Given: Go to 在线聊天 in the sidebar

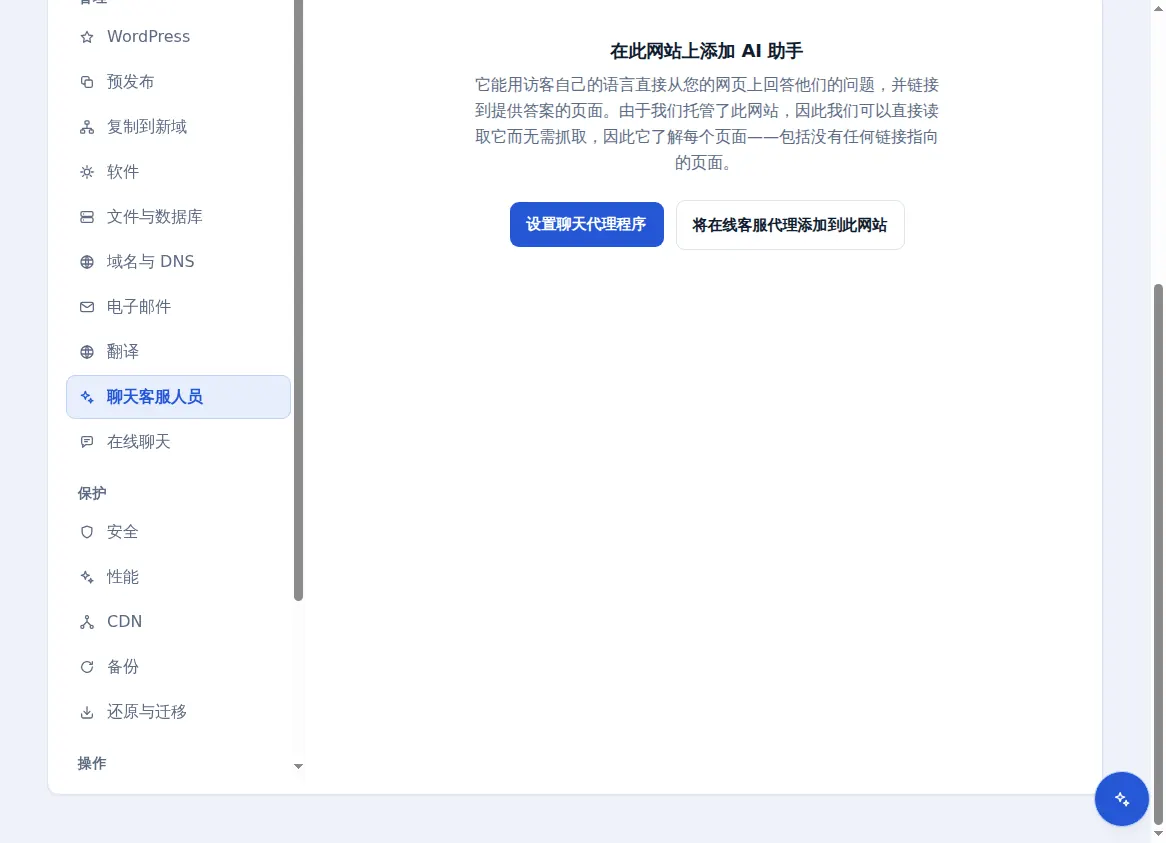Looking at the screenshot, I should point(178,442).
